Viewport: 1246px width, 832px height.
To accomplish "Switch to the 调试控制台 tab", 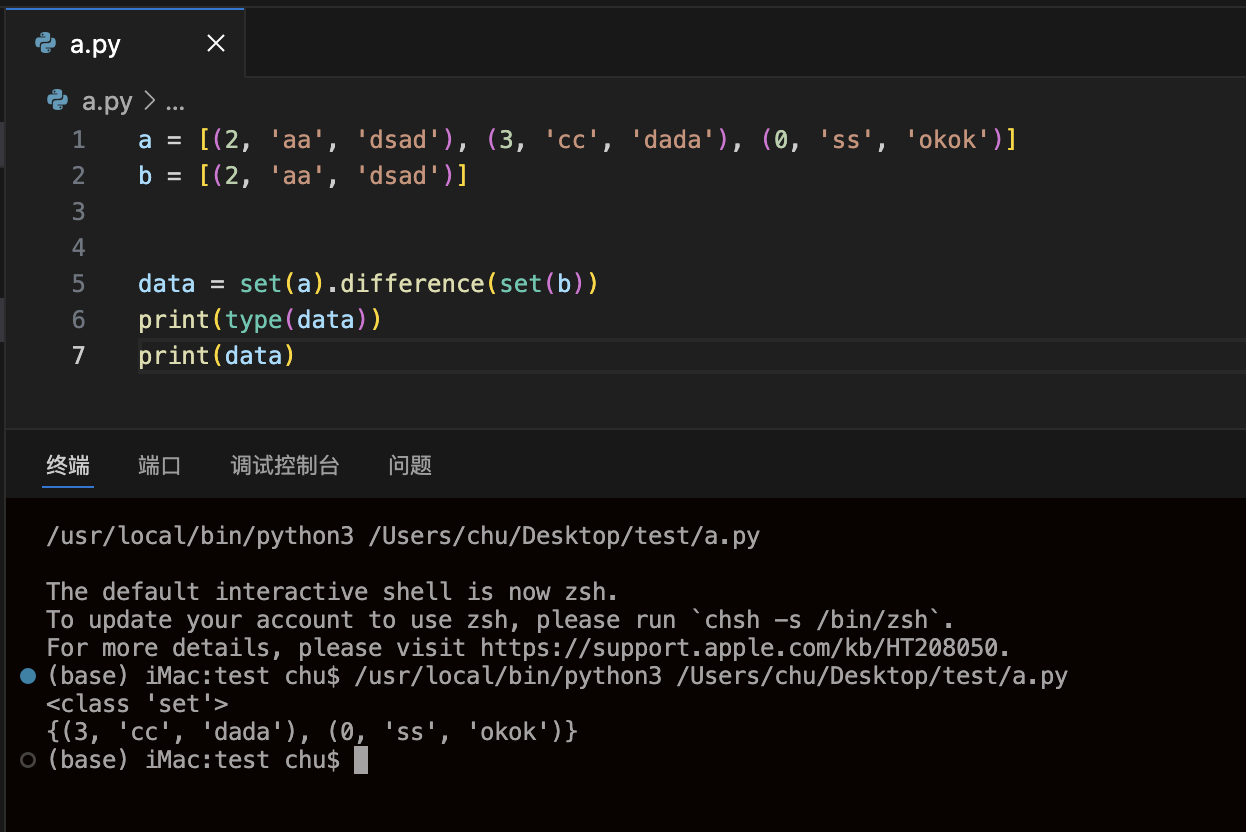I will point(285,465).
